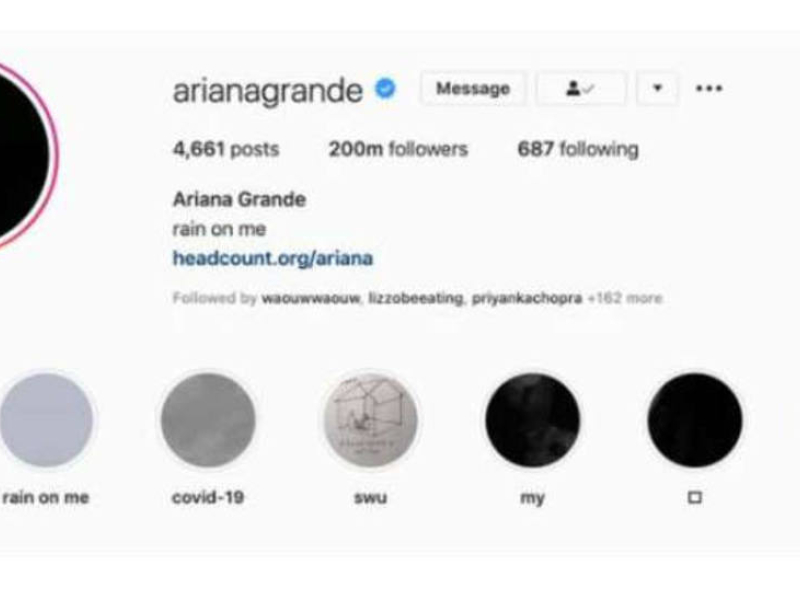View the profile picture story ring

click(24, 155)
